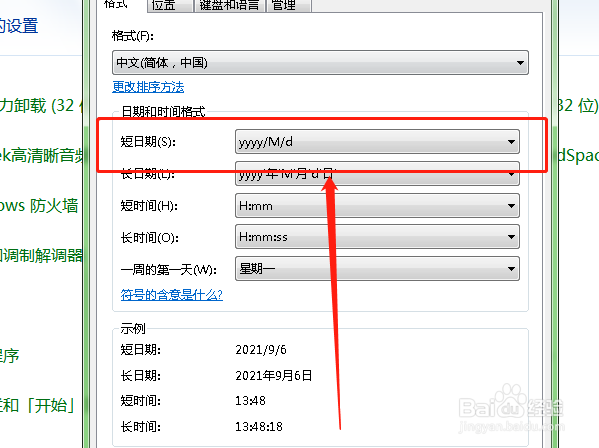Open the 短时间 dropdown showing H:mm
This screenshot has width=599, height=448.
pos(377,206)
